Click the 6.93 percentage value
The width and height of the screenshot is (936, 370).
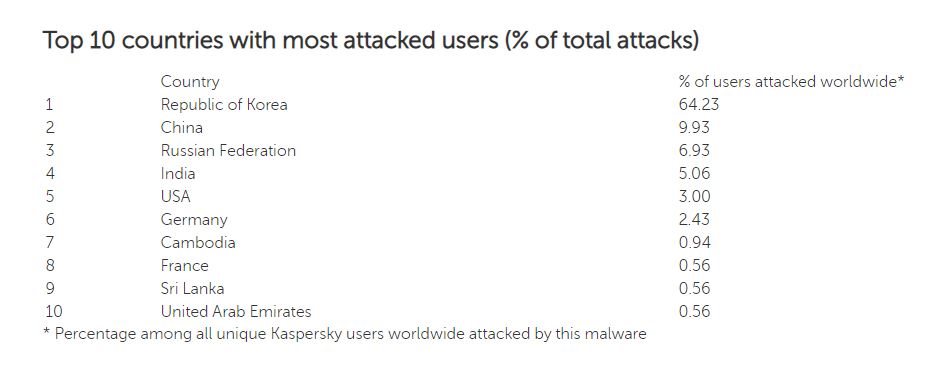point(694,150)
